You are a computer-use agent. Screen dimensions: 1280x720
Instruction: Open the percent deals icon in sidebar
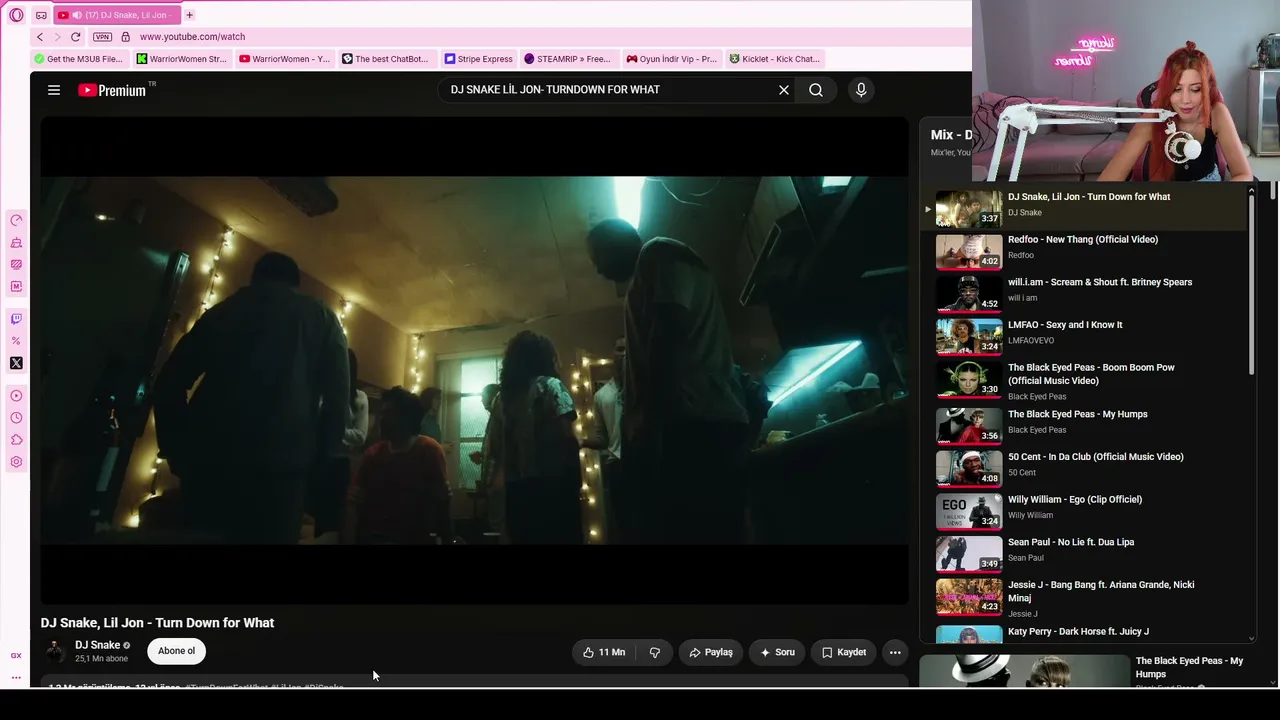tap(16, 341)
